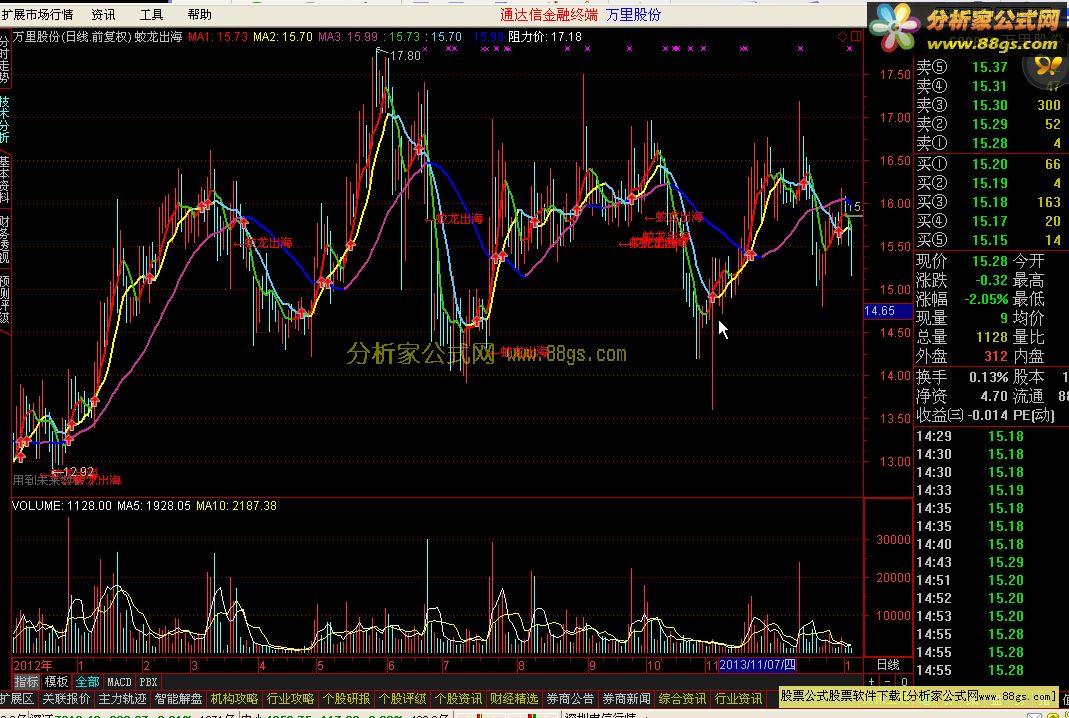Click the 万里股份 chart title text
Screen dimensions: 1069x718
tap(37, 37)
